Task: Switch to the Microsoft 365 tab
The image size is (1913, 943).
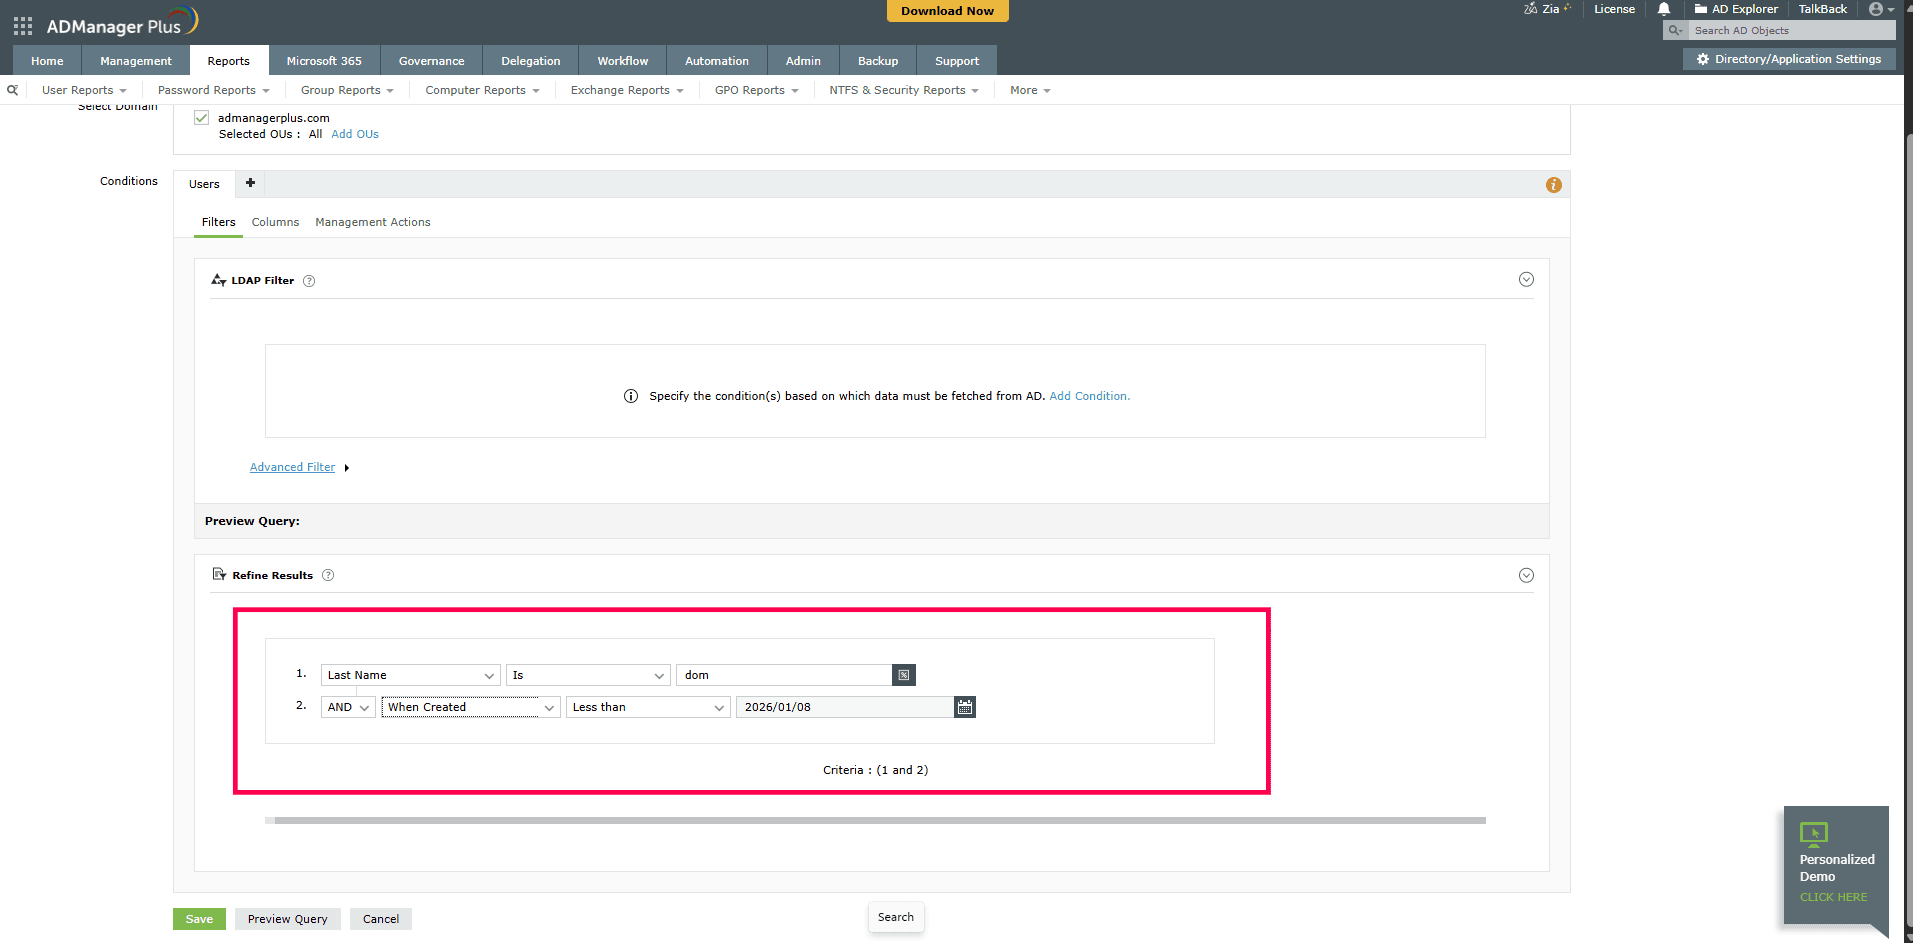Action: (324, 61)
